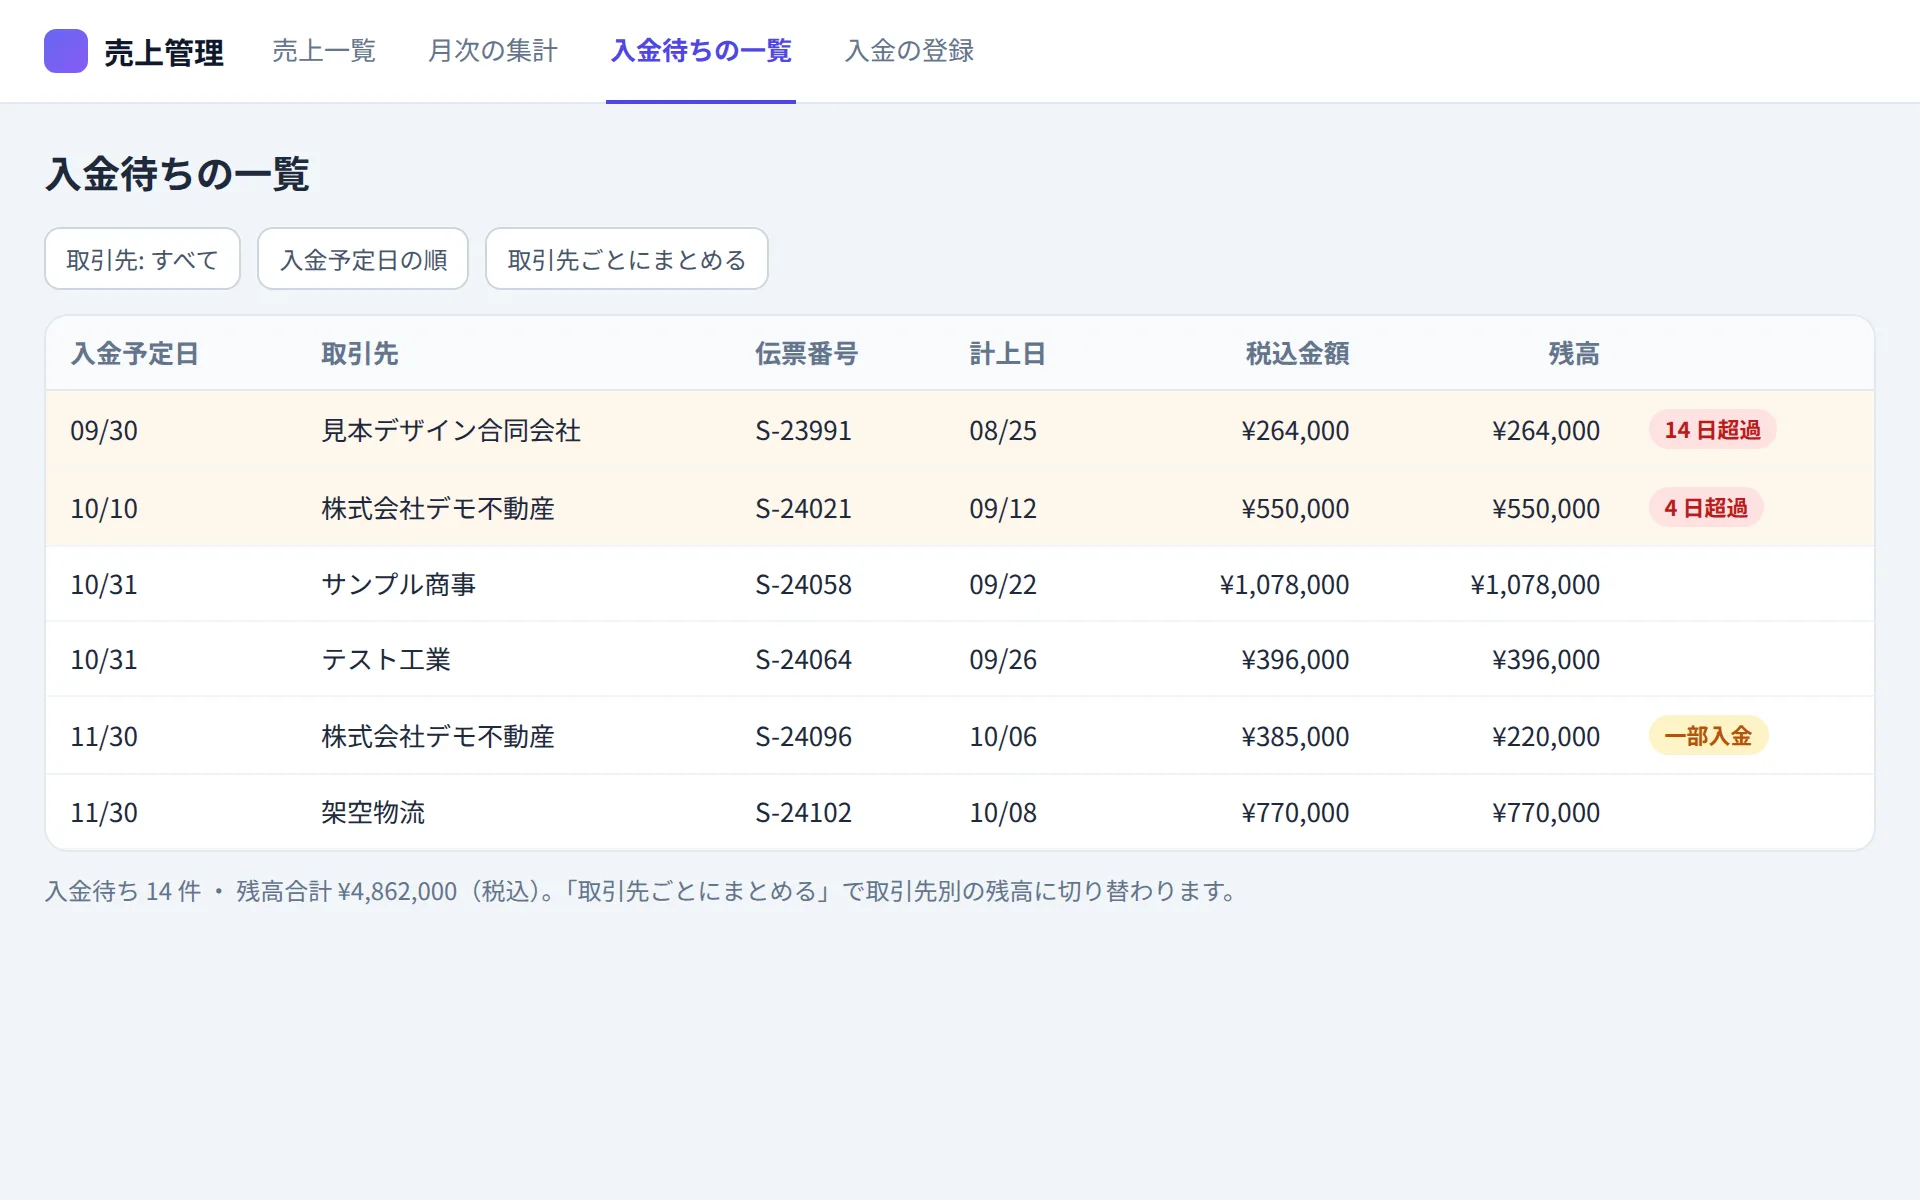The width and height of the screenshot is (1920, 1200).
Task: Click slip number S-23991
Action: point(803,431)
